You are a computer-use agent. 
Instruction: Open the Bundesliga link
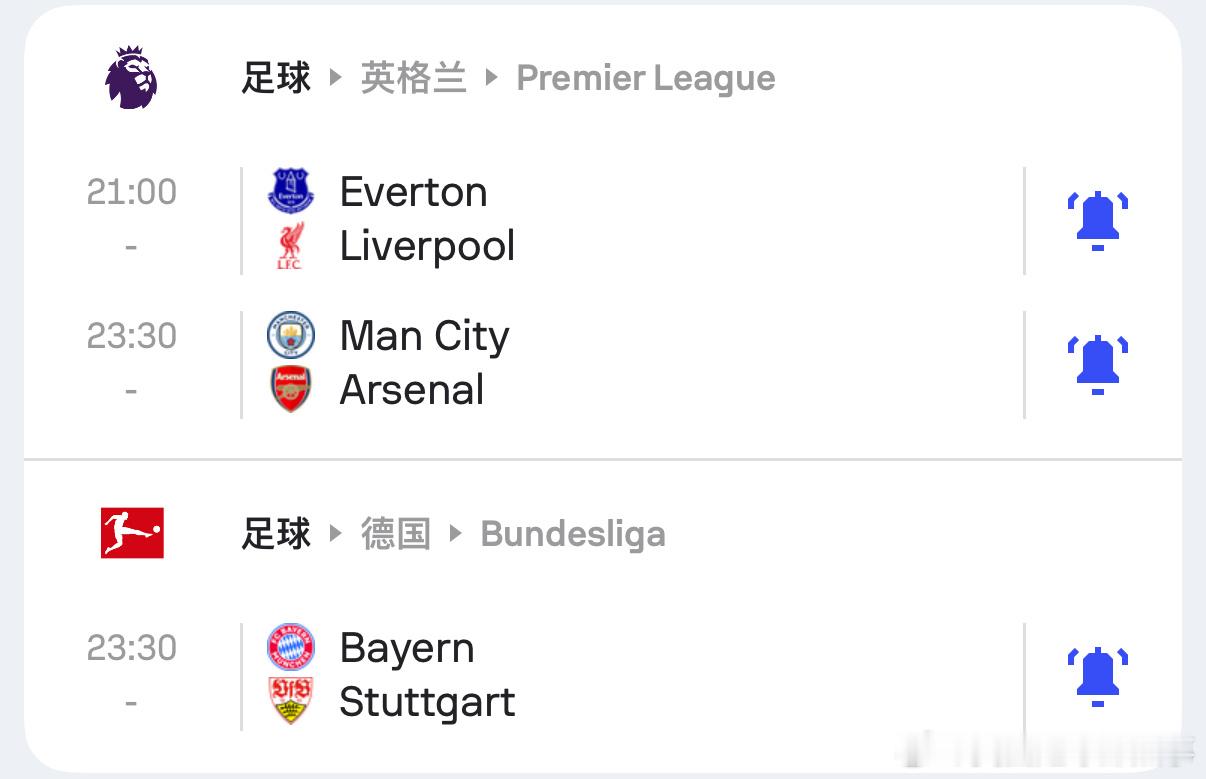pos(572,534)
